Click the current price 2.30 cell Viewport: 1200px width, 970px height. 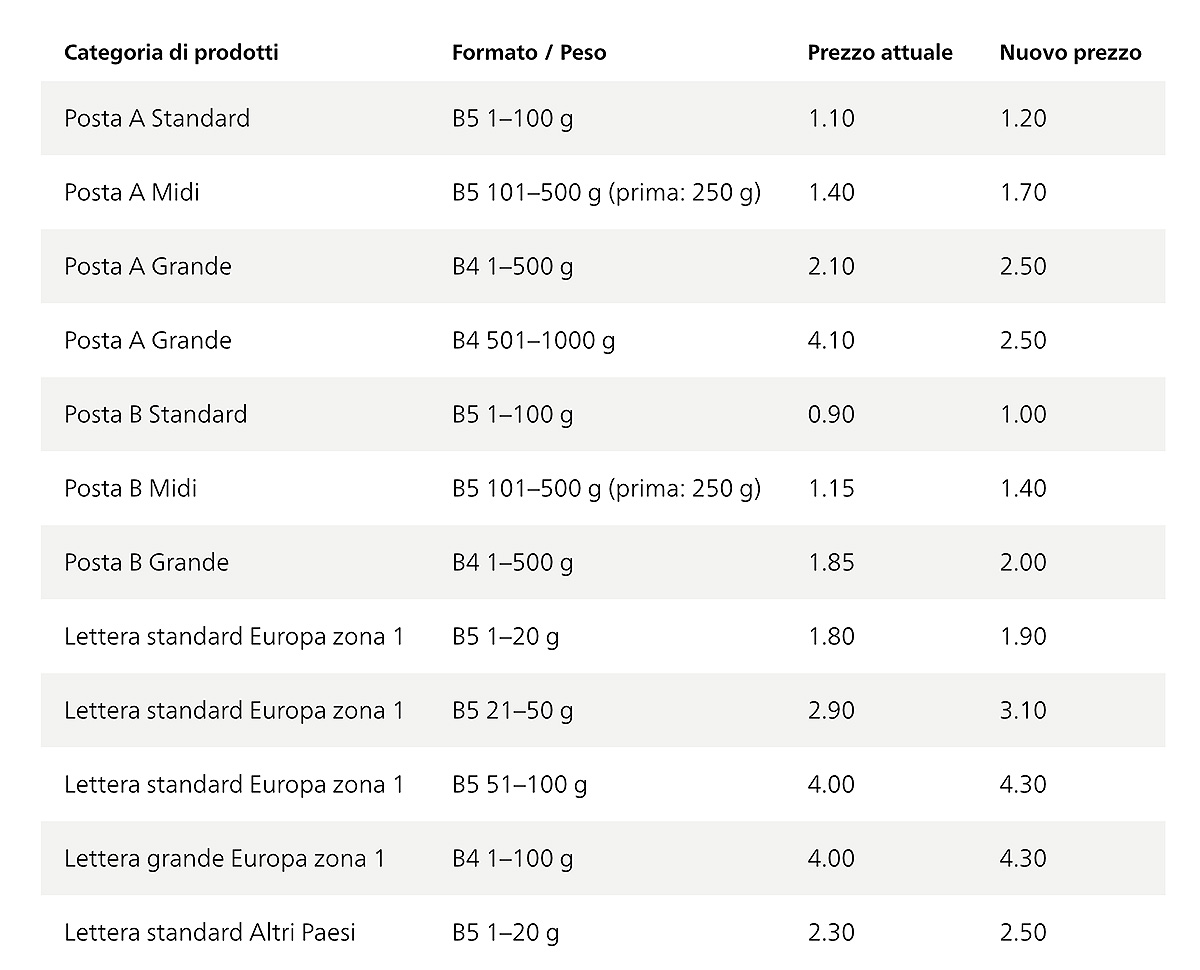831,933
